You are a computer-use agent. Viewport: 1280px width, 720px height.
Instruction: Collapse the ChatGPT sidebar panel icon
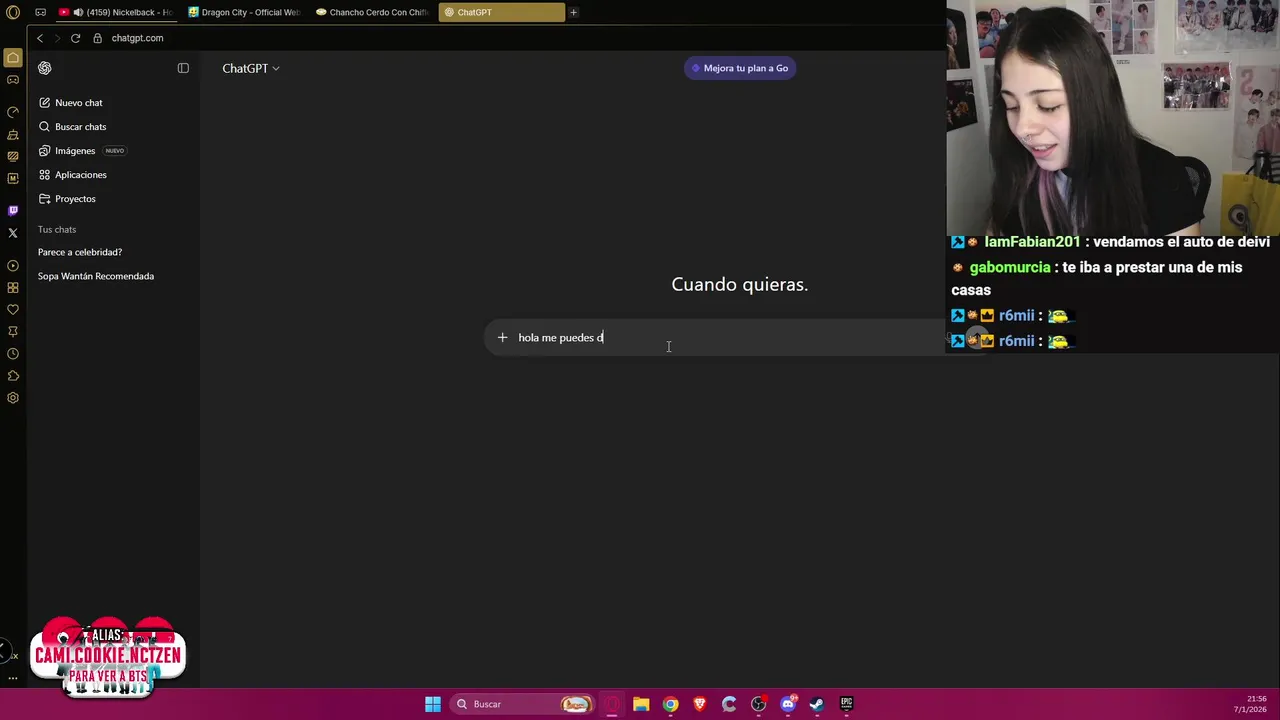(x=183, y=68)
